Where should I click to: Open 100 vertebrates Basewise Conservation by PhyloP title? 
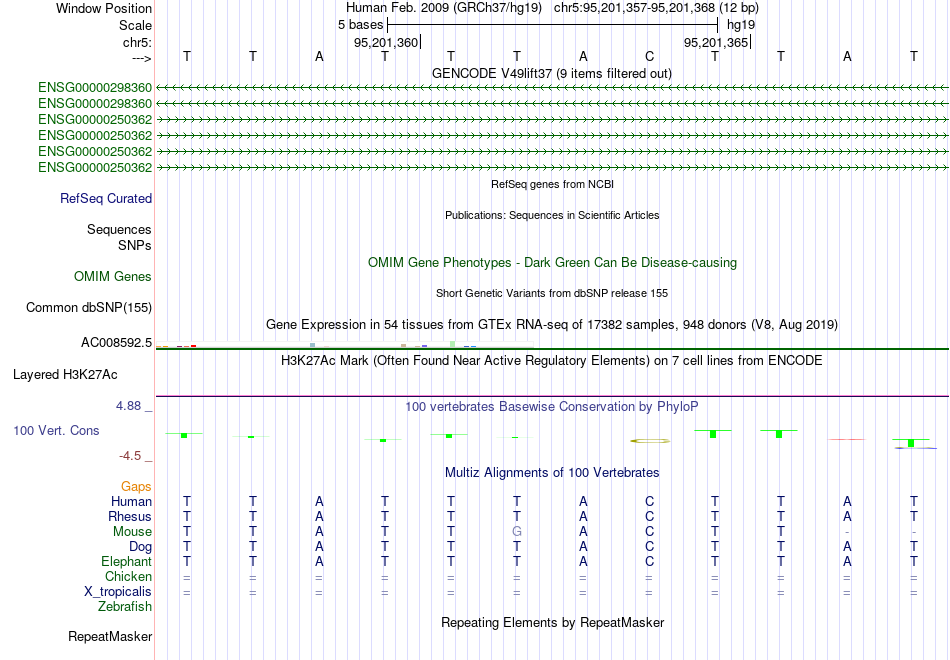click(x=552, y=407)
